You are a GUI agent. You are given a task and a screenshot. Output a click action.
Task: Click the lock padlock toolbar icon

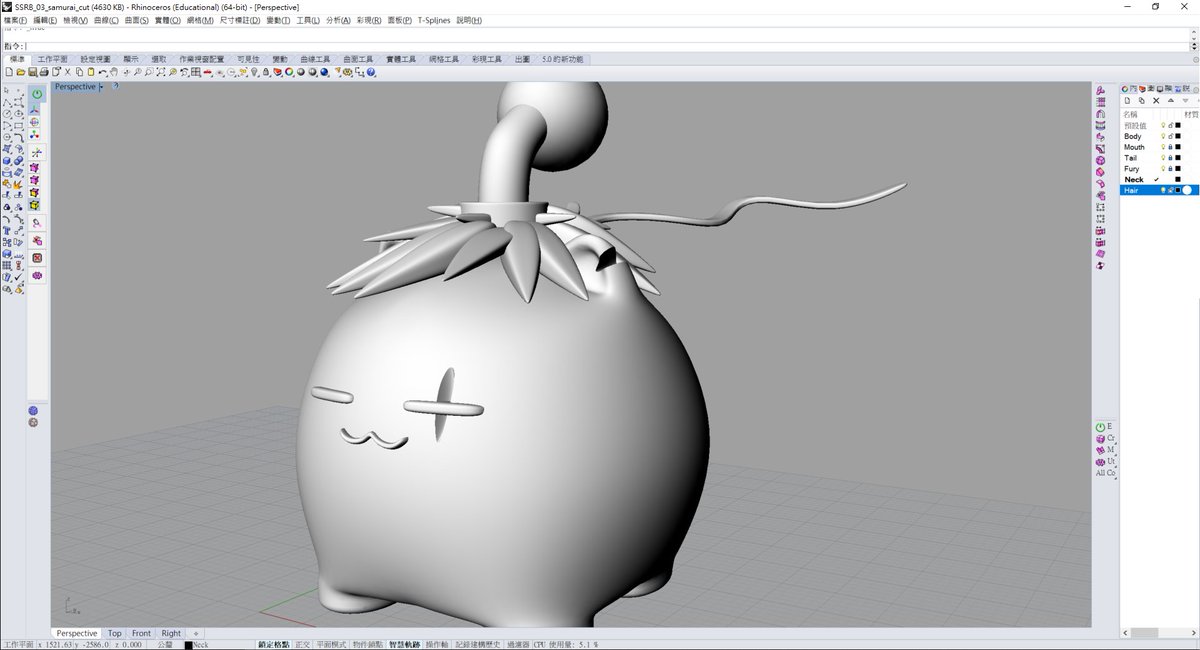(266, 72)
